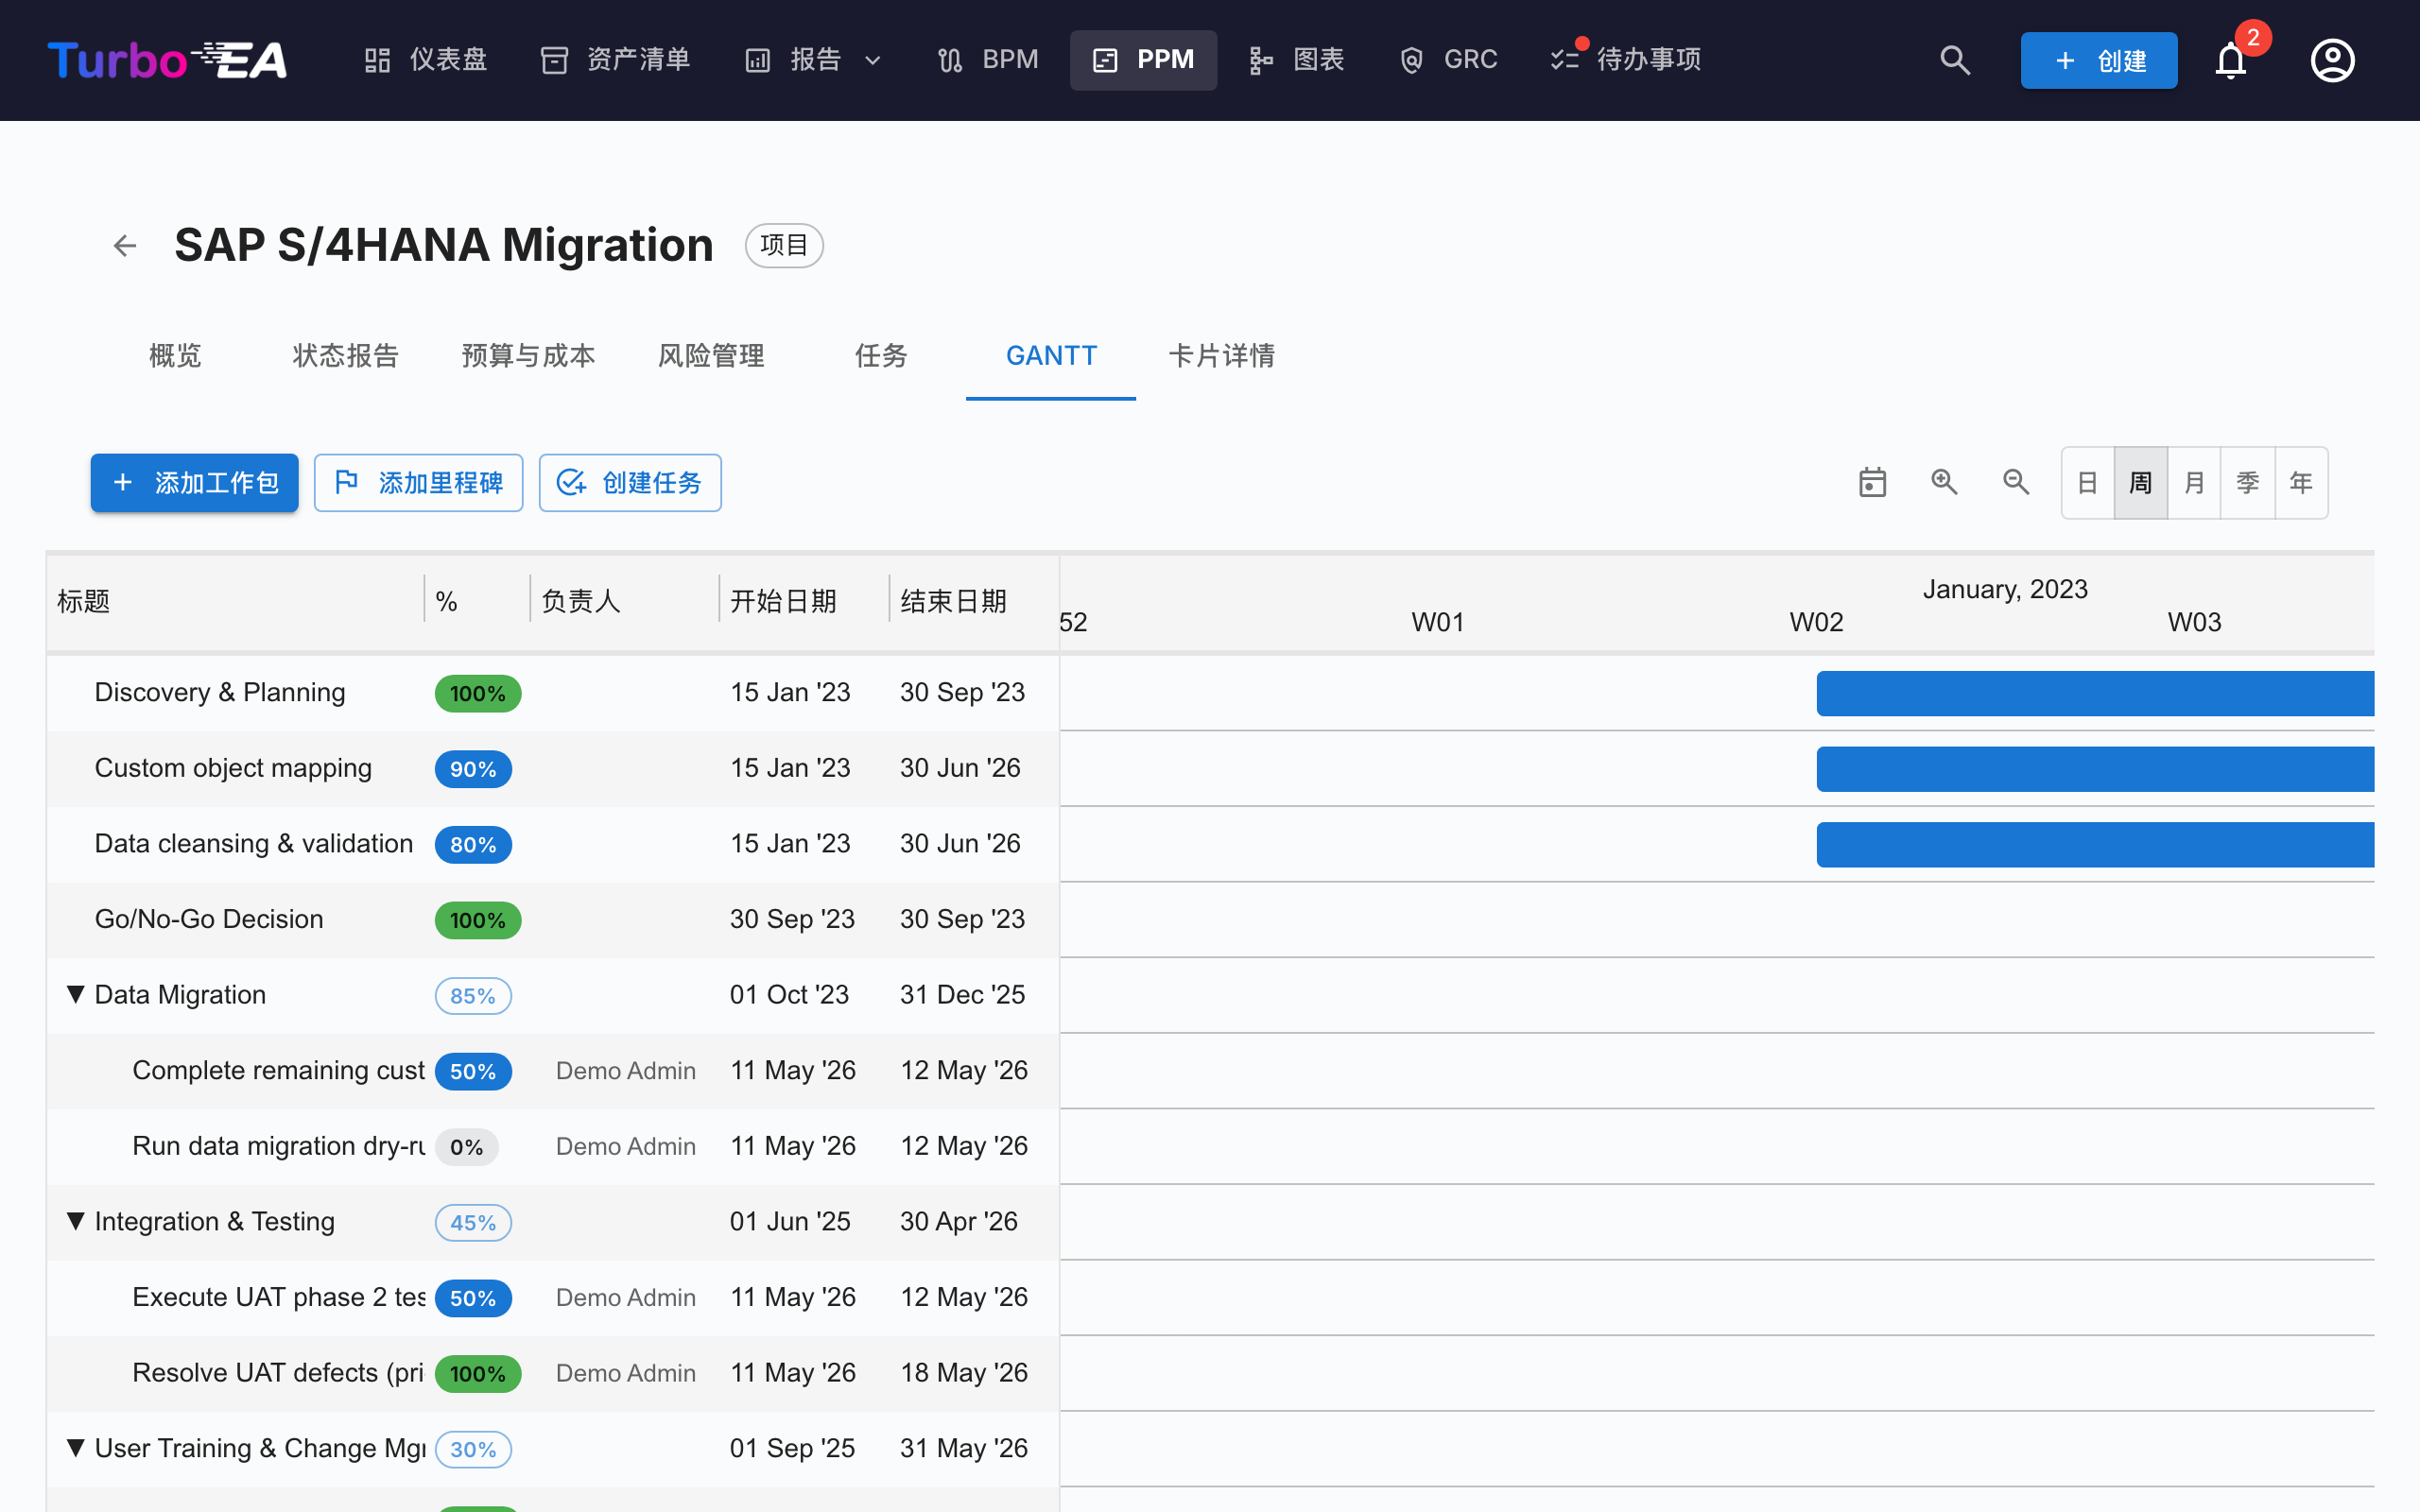The height and width of the screenshot is (1512, 2420).
Task: Switch timeline scale to 周 (week)
Action: tap(2141, 483)
